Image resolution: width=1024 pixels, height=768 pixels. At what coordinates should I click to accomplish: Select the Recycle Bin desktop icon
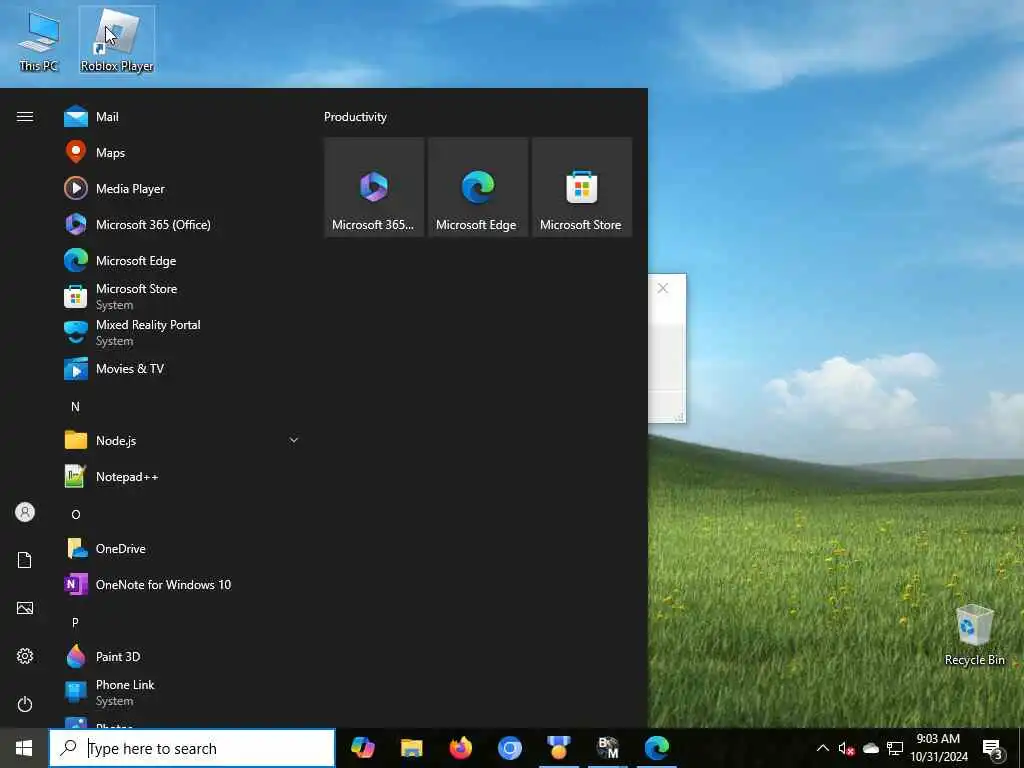tap(974, 635)
